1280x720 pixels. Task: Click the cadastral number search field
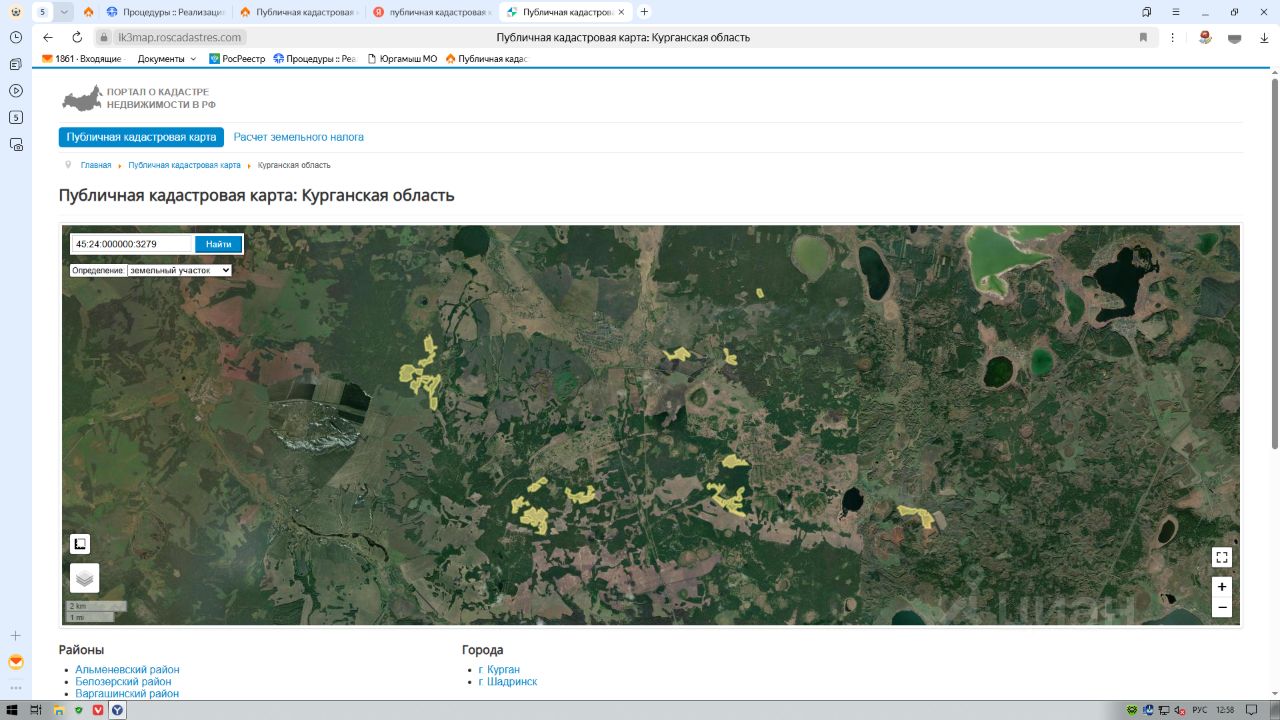[x=131, y=244]
